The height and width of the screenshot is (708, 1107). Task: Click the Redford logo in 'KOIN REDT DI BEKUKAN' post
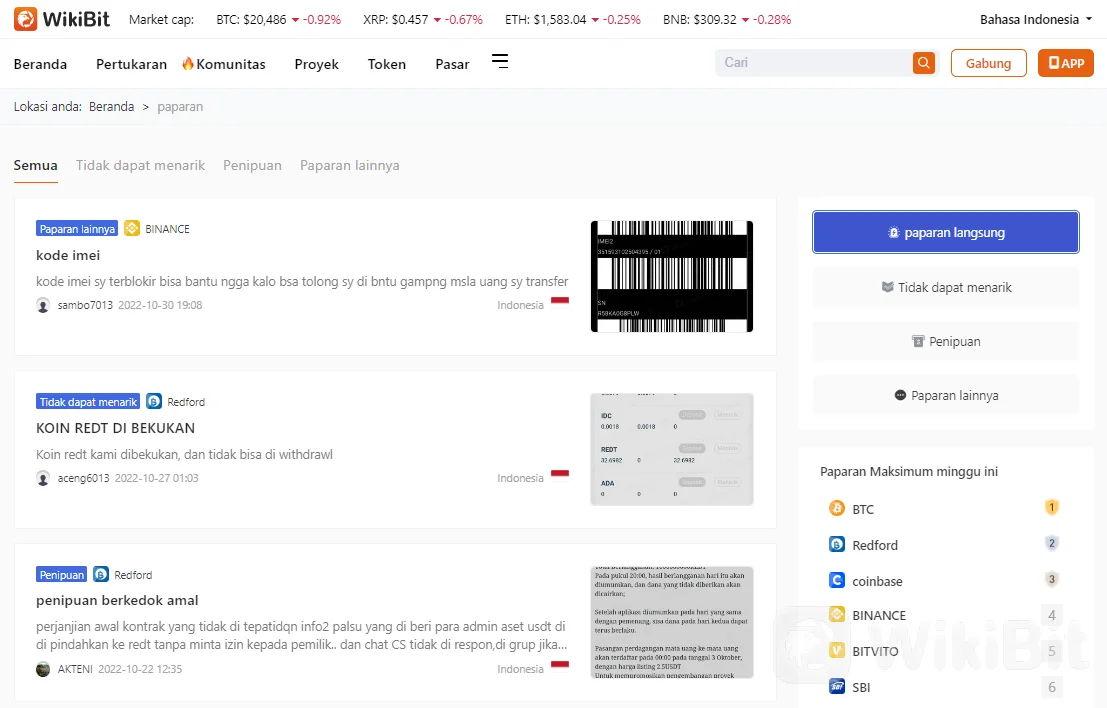(154, 401)
